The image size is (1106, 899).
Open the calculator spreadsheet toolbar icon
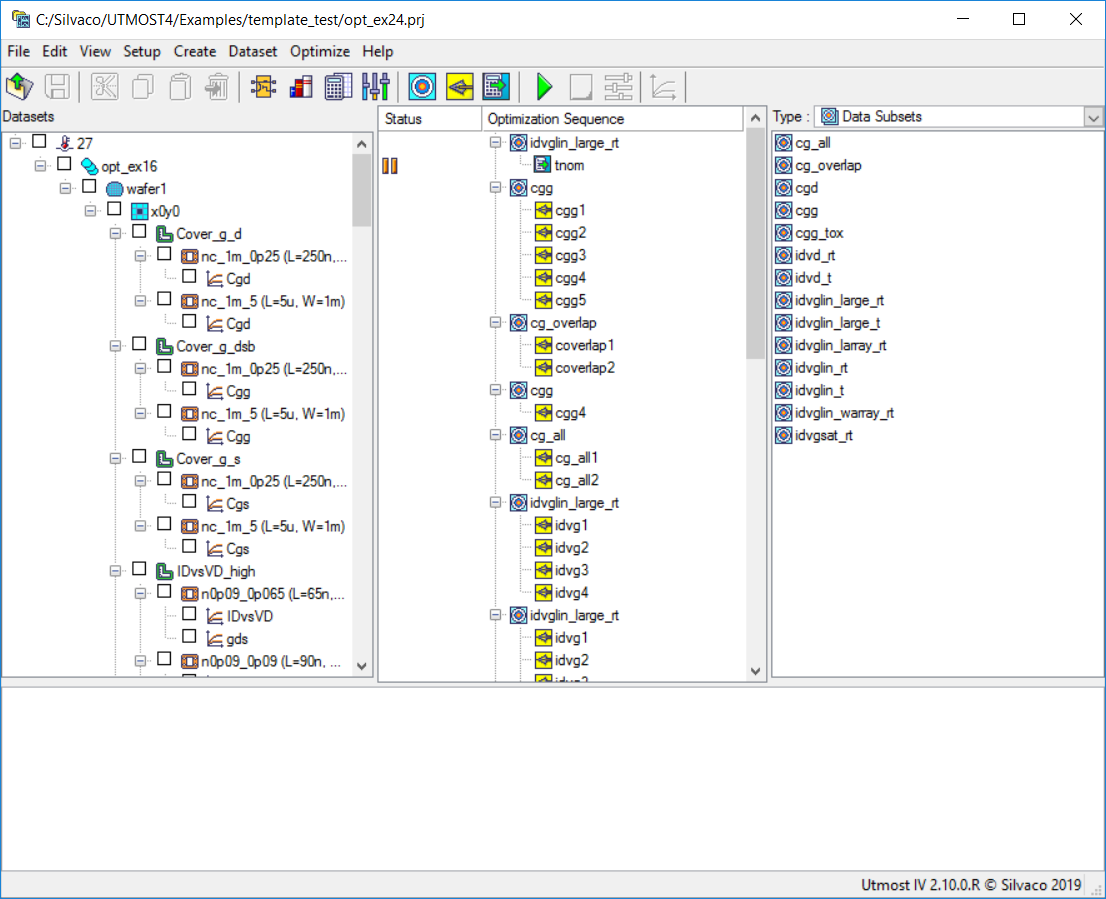[339, 87]
